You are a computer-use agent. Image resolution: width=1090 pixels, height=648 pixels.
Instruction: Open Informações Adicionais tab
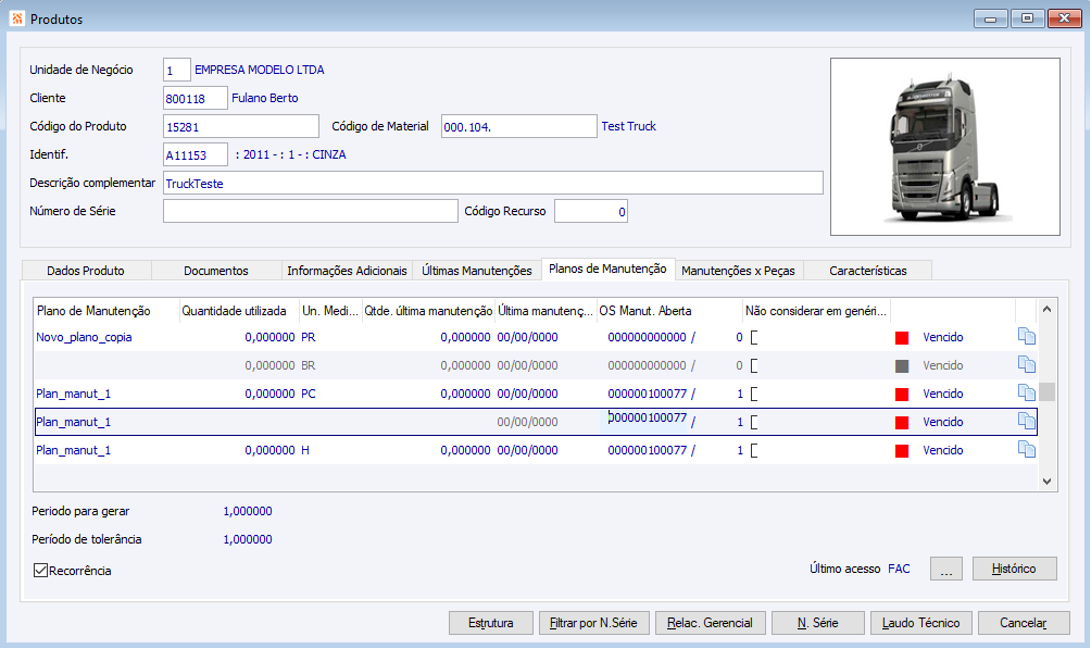347,270
